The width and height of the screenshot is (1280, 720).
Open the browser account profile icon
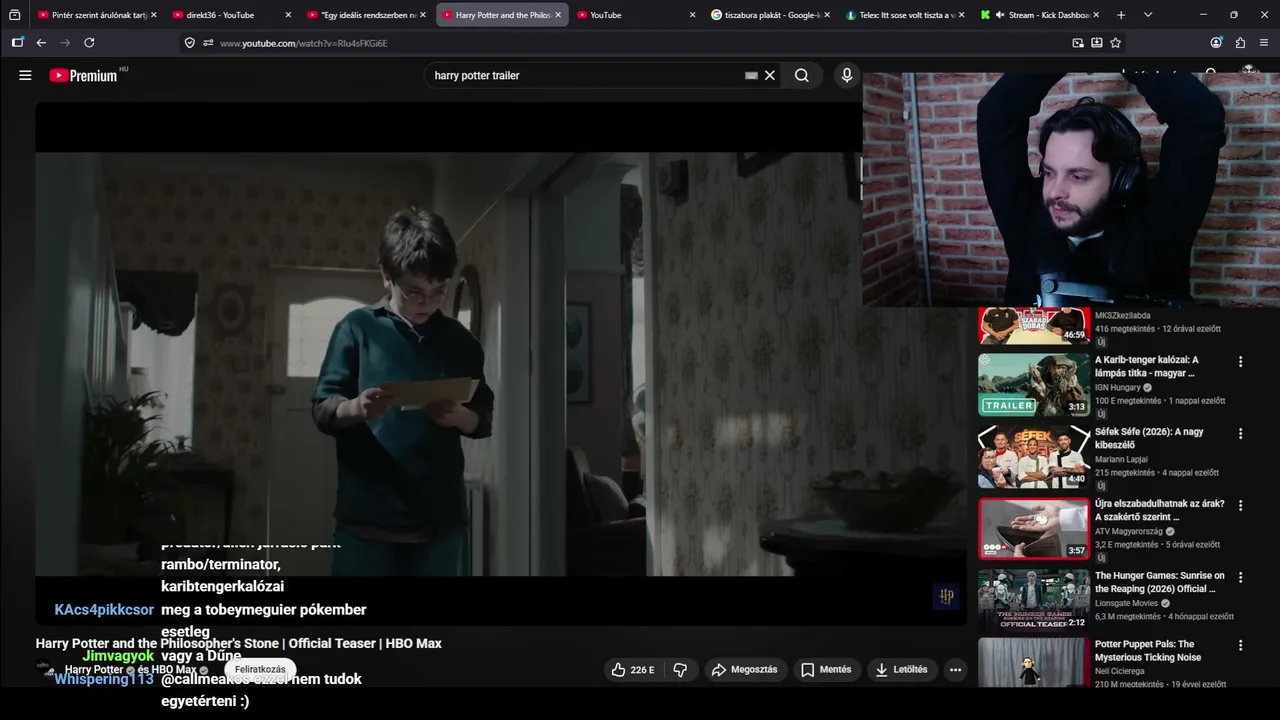point(1216,43)
